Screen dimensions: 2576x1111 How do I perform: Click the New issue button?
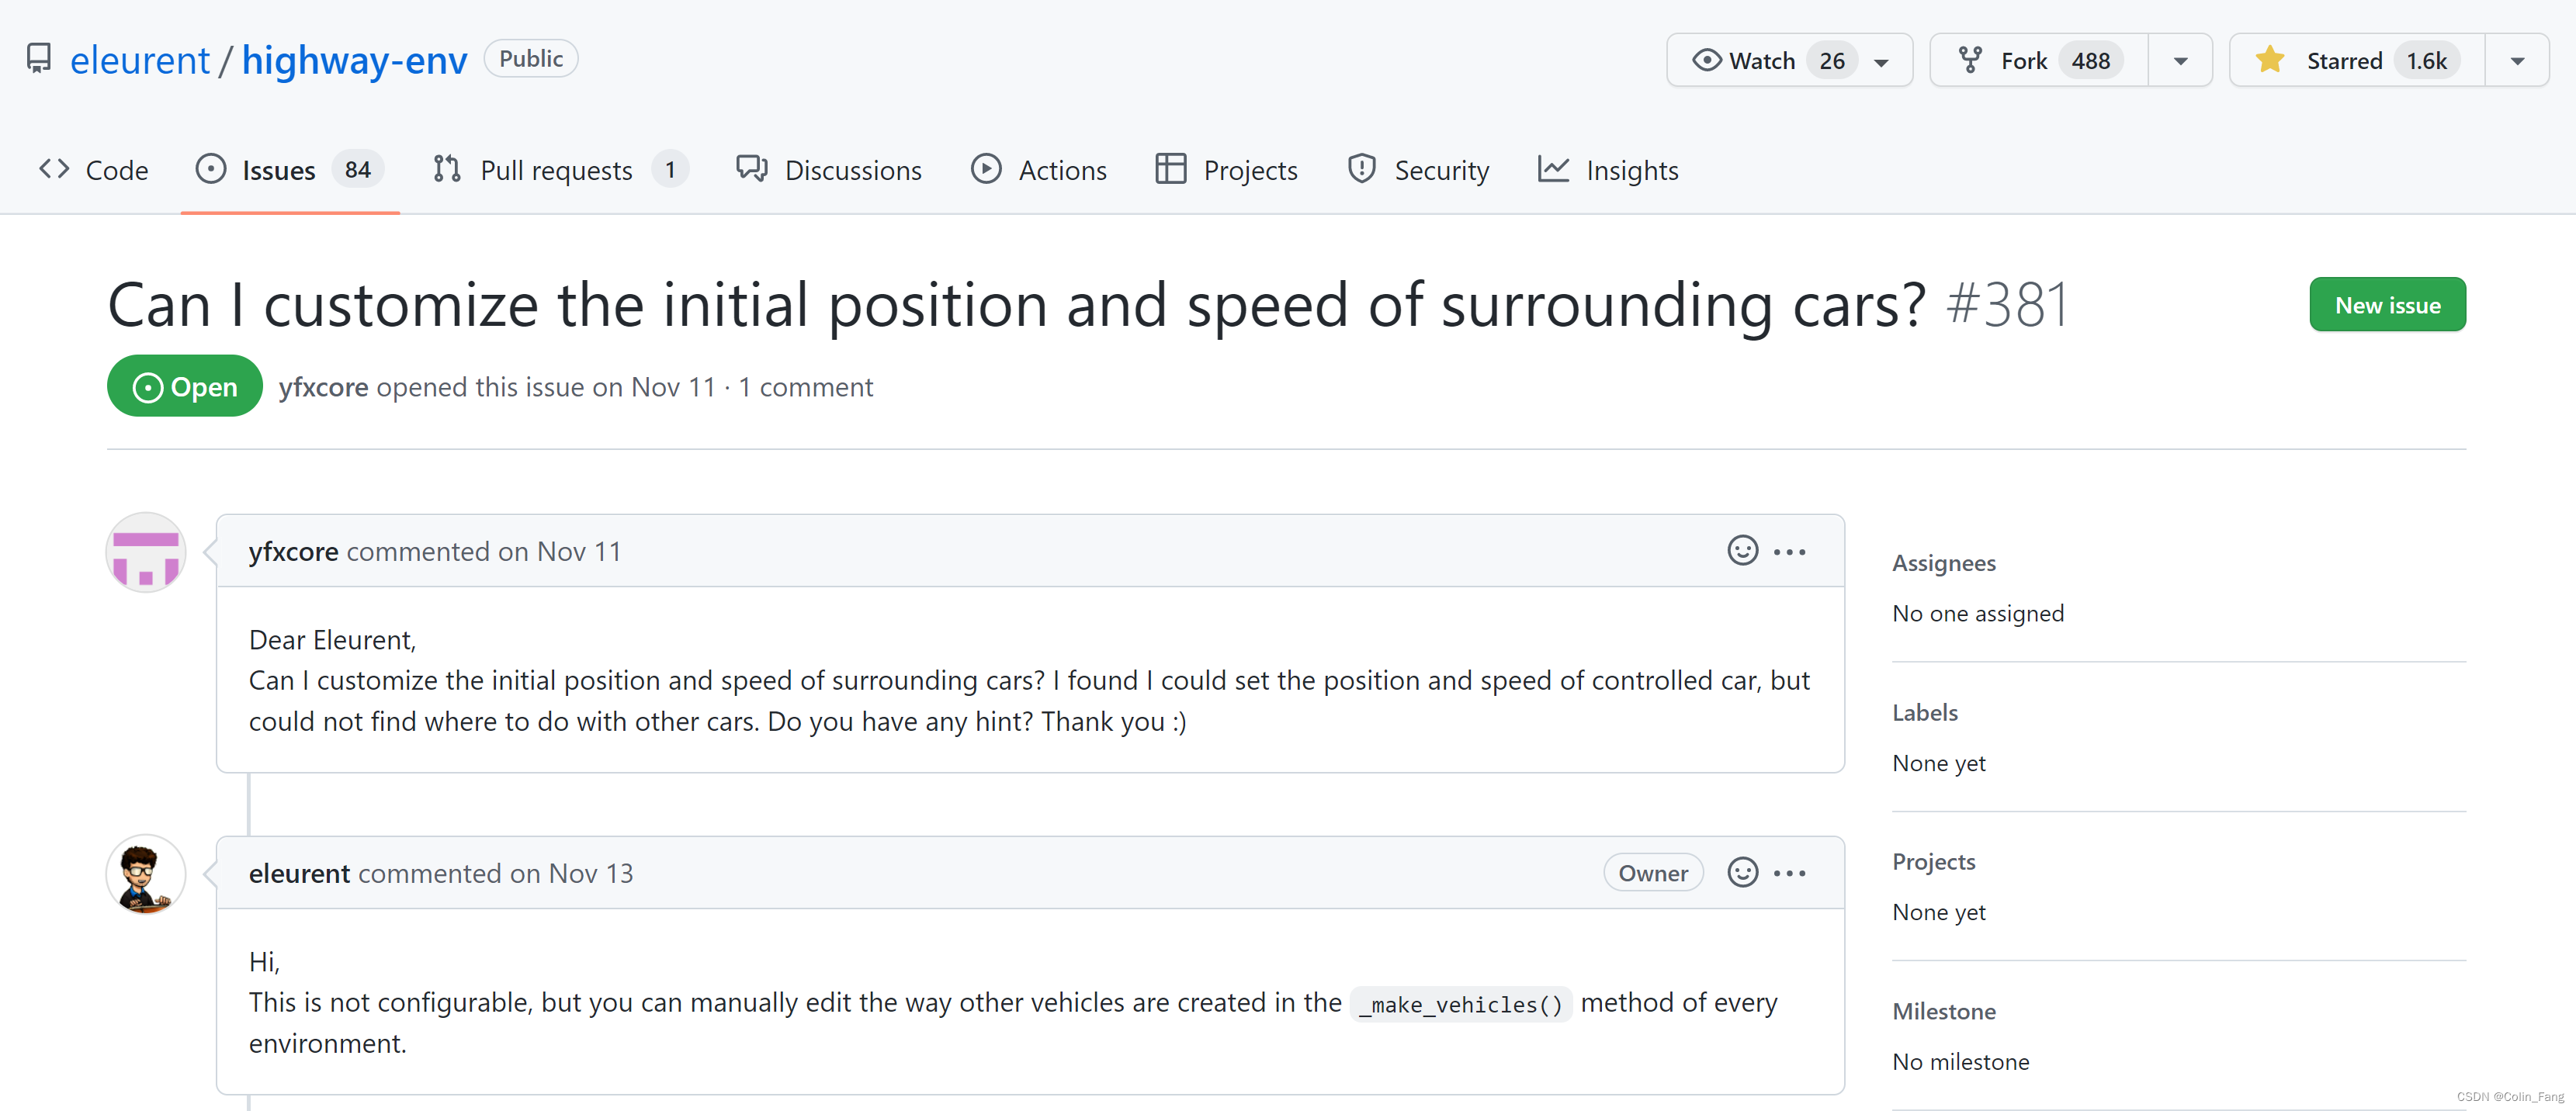[x=2387, y=305]
